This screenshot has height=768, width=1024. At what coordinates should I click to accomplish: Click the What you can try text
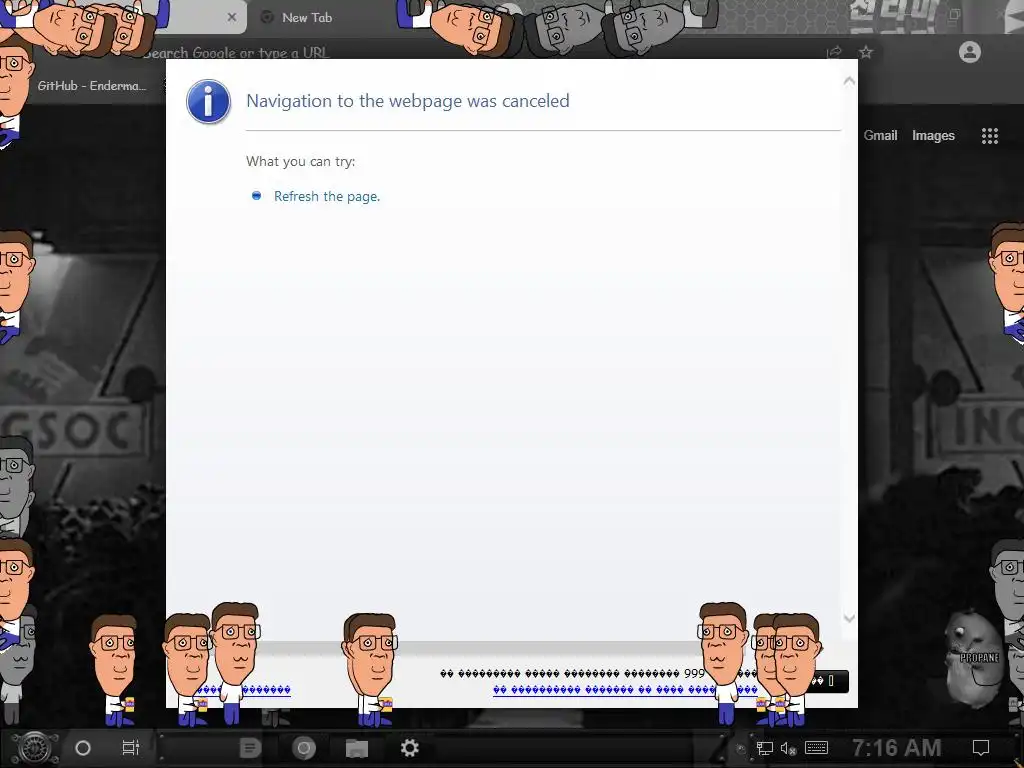pos(300,161)
